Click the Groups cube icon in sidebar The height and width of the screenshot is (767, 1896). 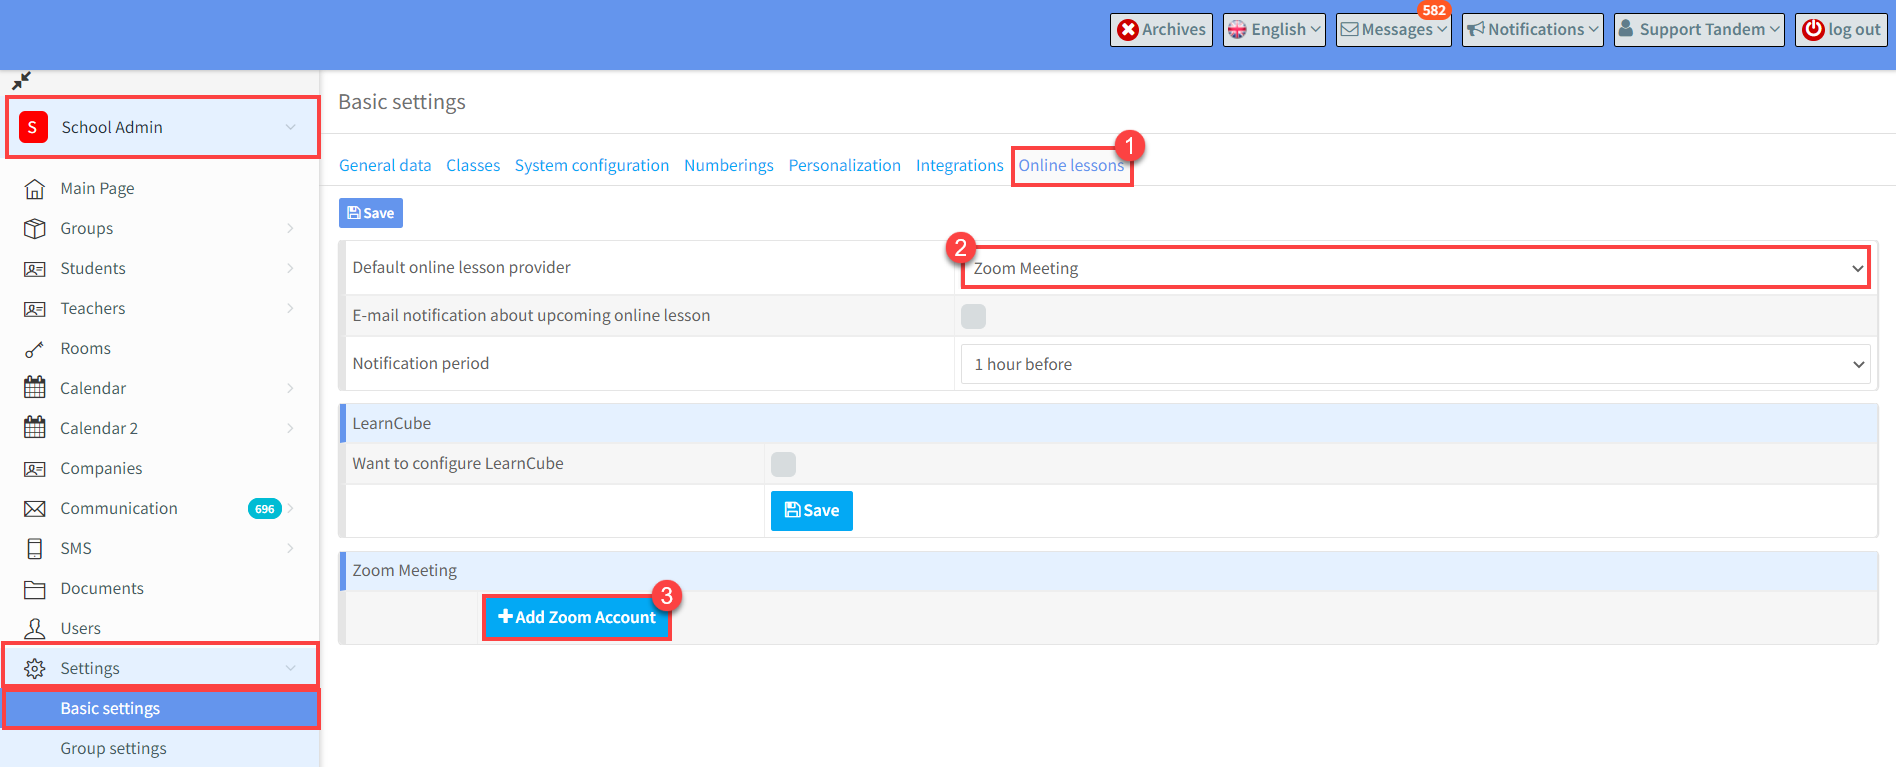tap(35, 229)
